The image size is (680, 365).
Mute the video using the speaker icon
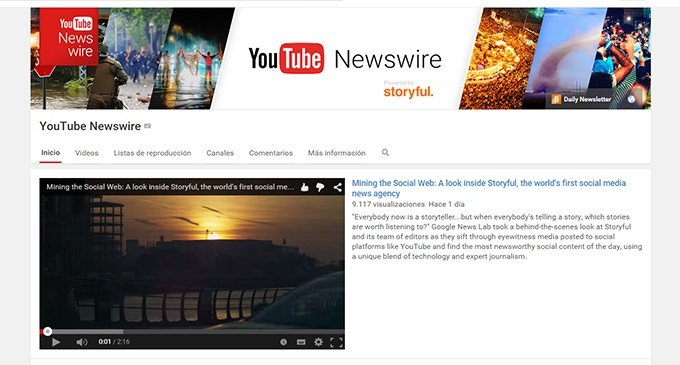[x=81, y=342]
